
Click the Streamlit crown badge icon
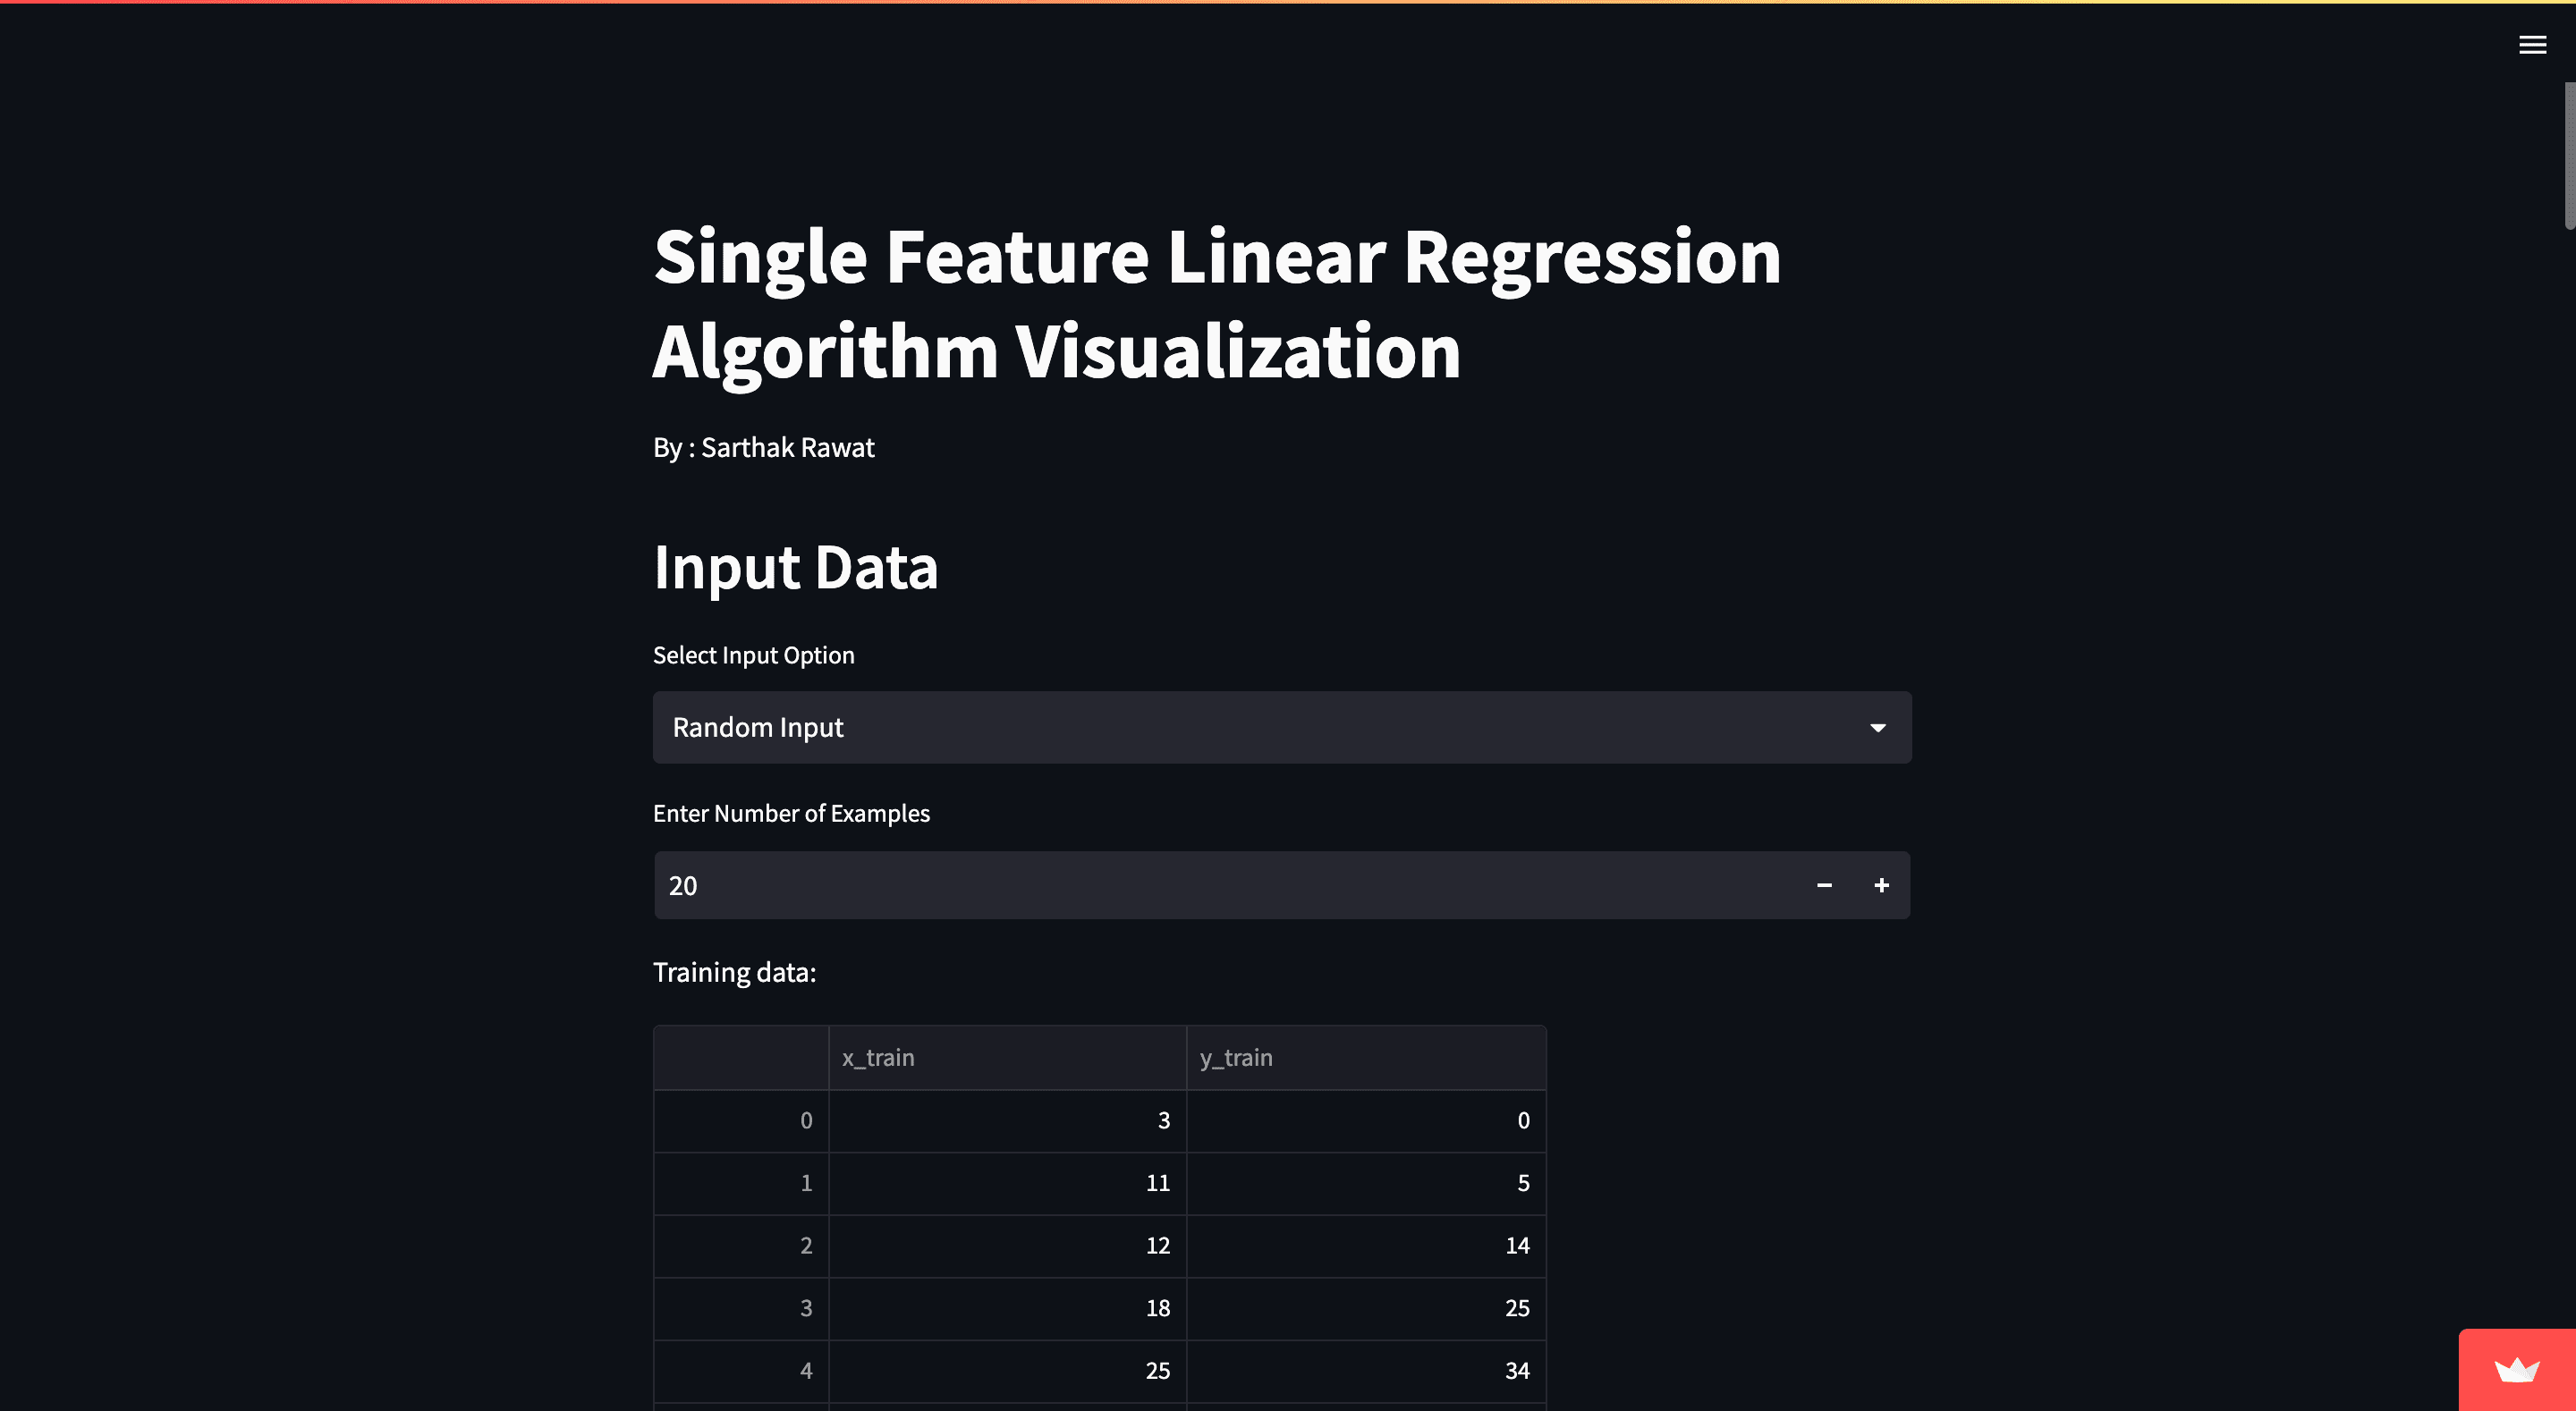pyautogui.click(x=2516, y=1369)
